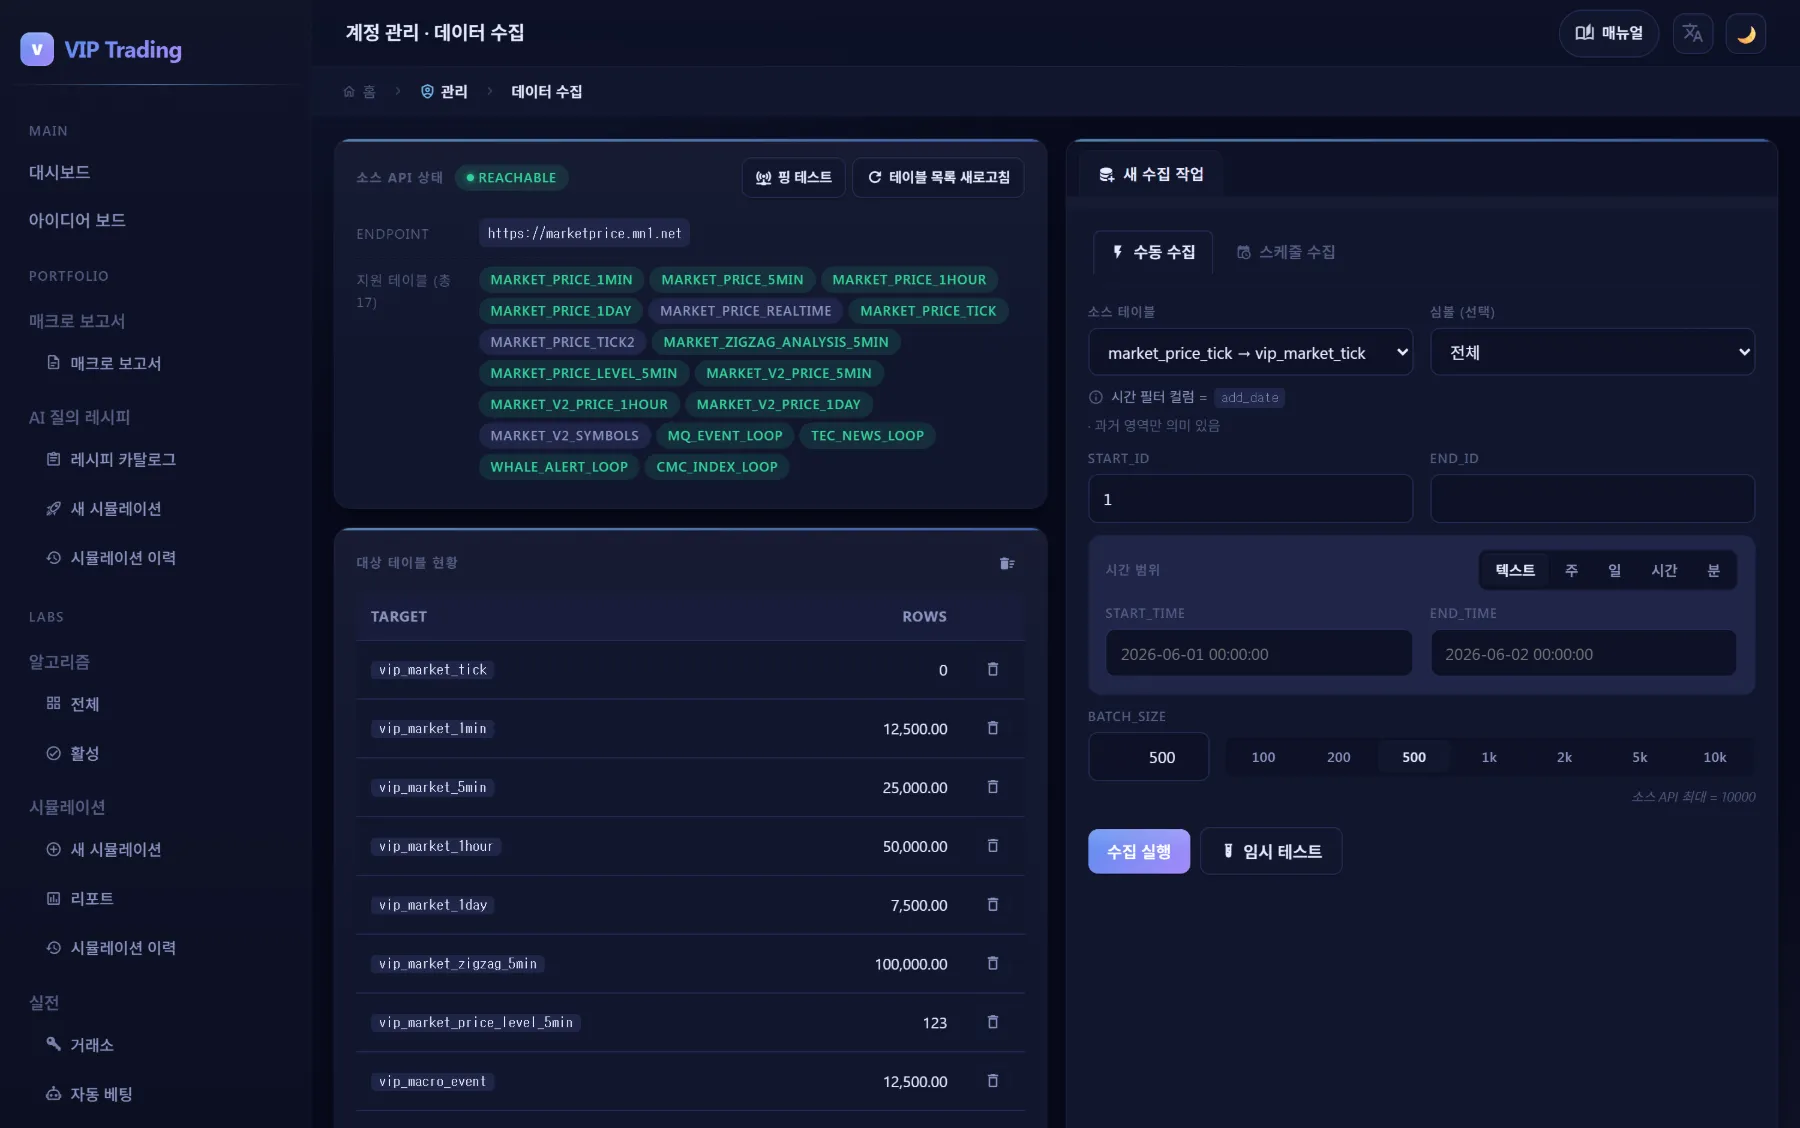Screen dimensions: 1800x1128
Task: Choose batch size preset 10k
Action: point(1715,758)
